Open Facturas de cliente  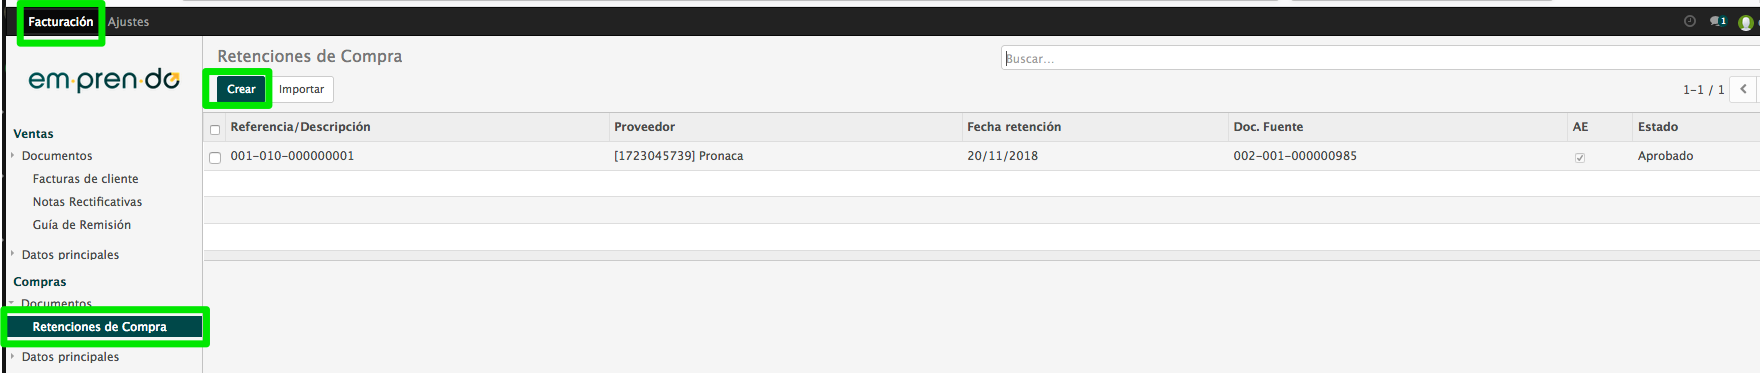coord(86,179)
